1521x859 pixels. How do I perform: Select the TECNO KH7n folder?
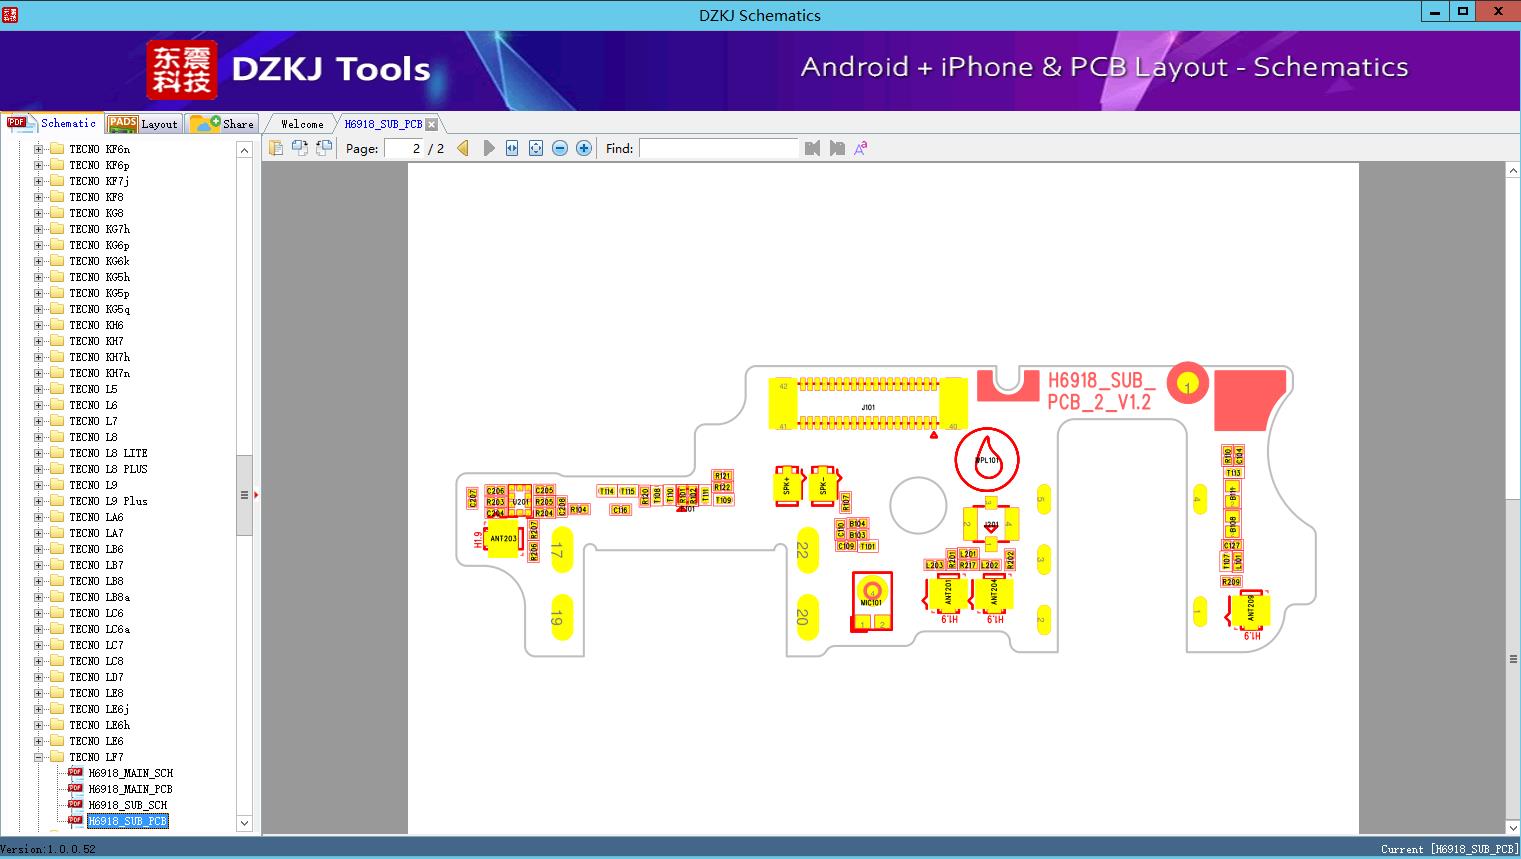coord(99,373)
